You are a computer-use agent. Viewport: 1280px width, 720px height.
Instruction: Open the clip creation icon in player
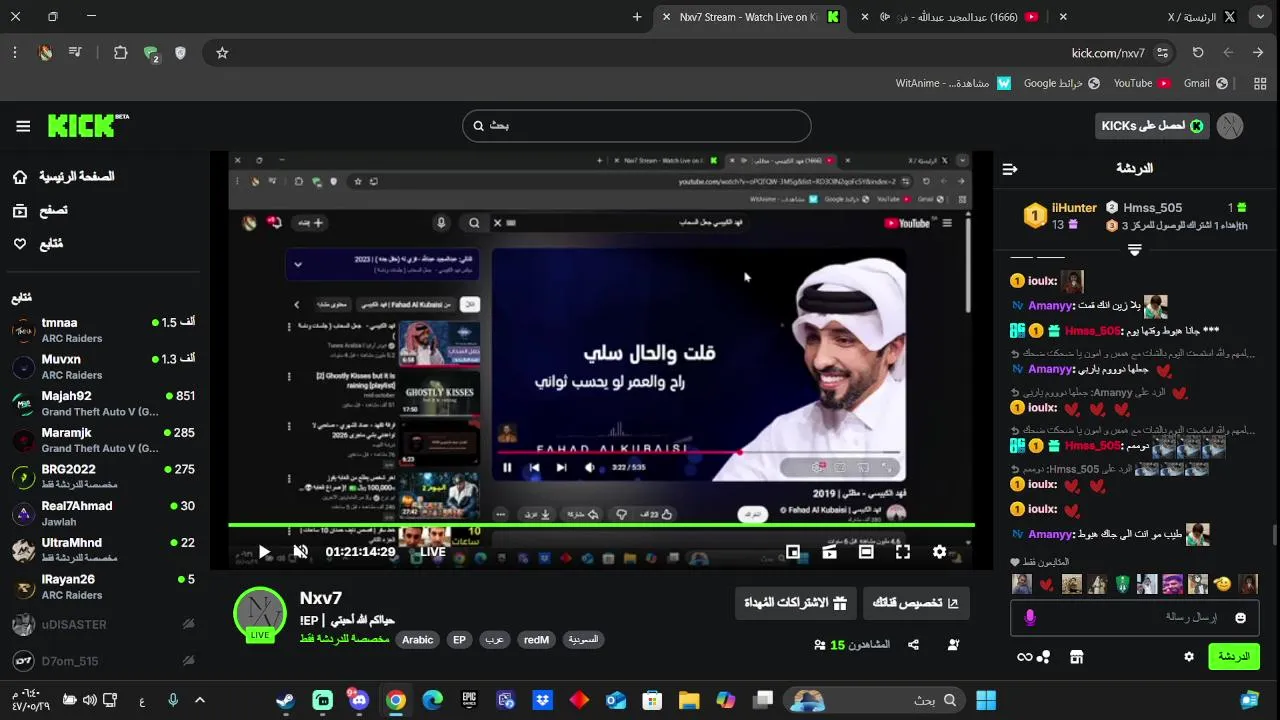click(x=829, y=551)
